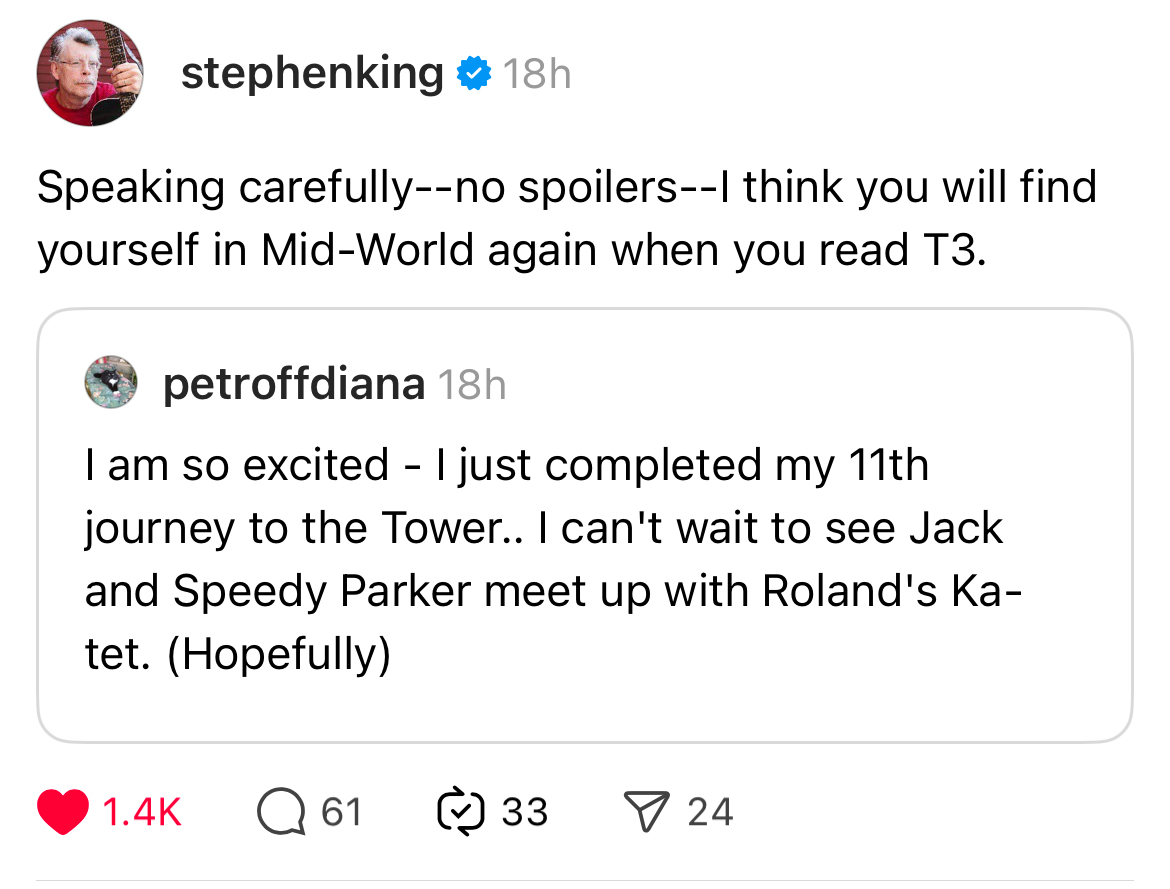Click the word "Mid-World" in the post

pos(368,251)
